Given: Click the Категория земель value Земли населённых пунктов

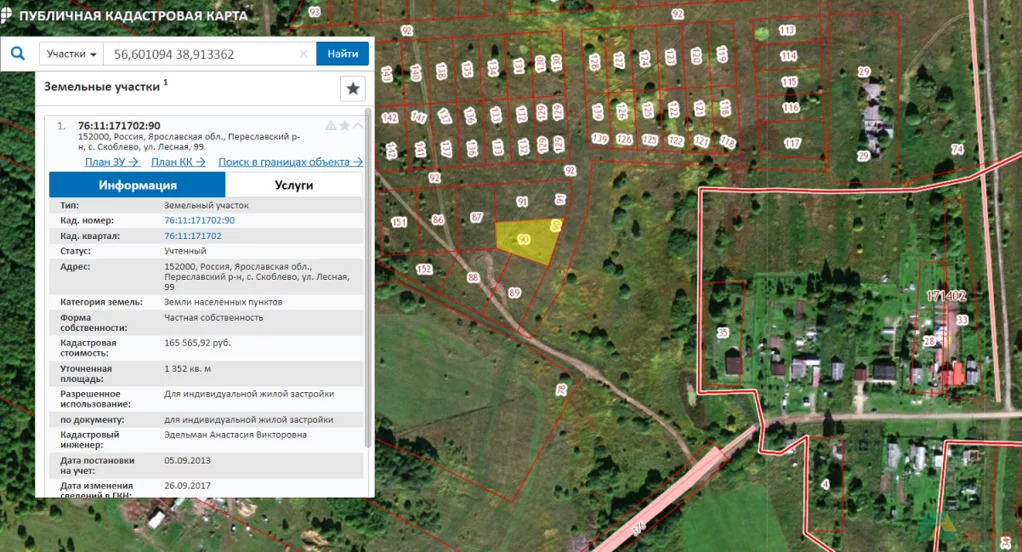Looking at the screenshot, I should tap(224, 302).
